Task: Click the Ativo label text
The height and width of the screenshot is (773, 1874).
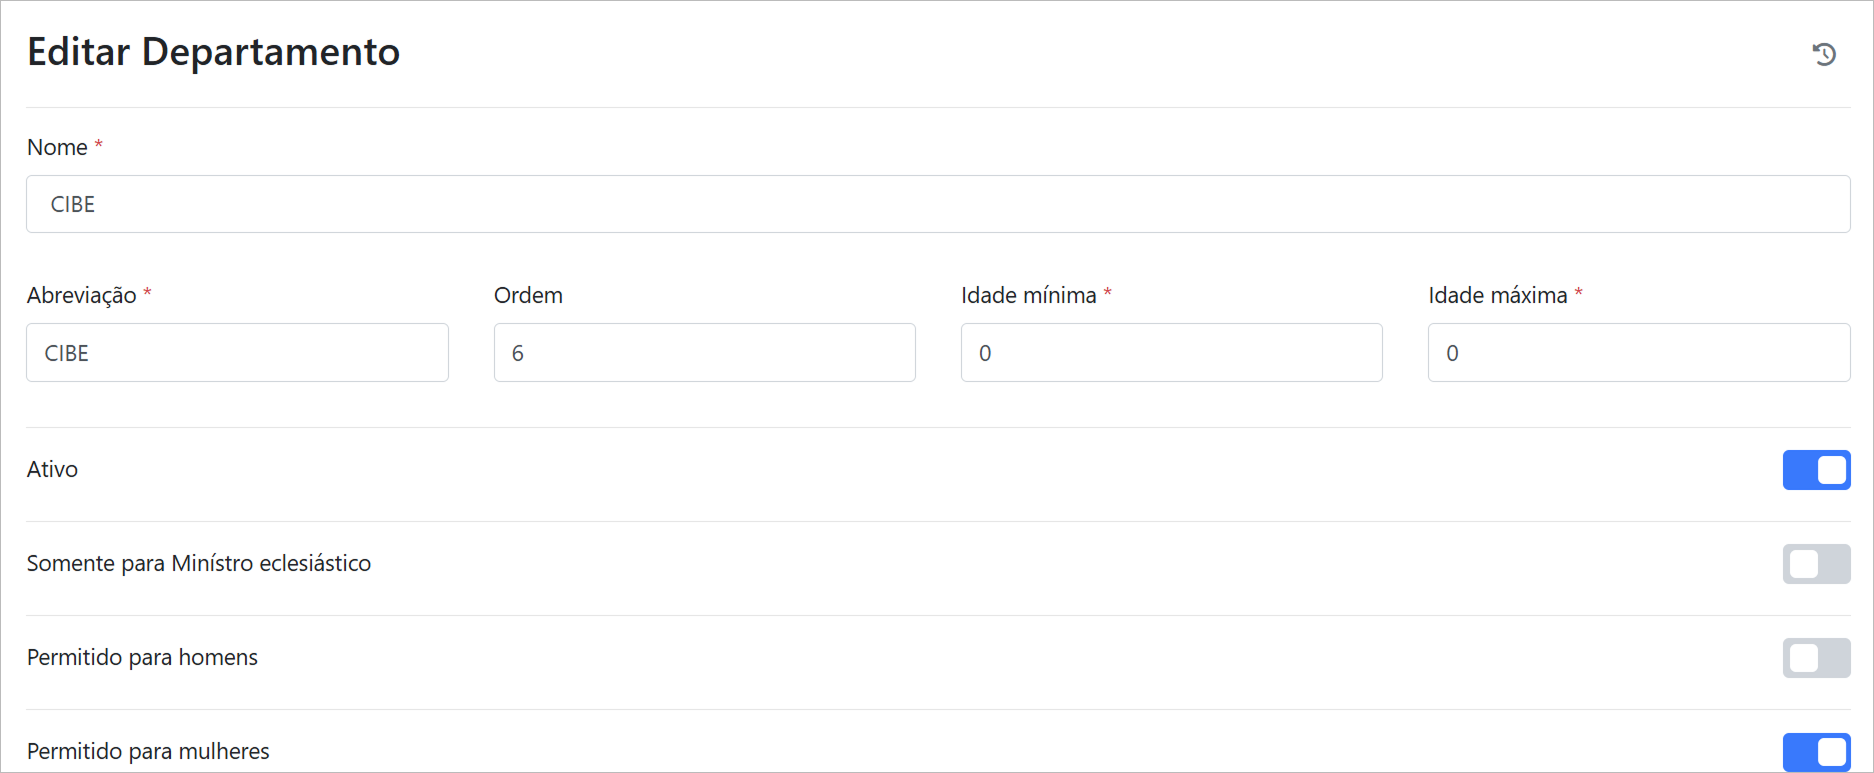Action: [x=52, y=469]
